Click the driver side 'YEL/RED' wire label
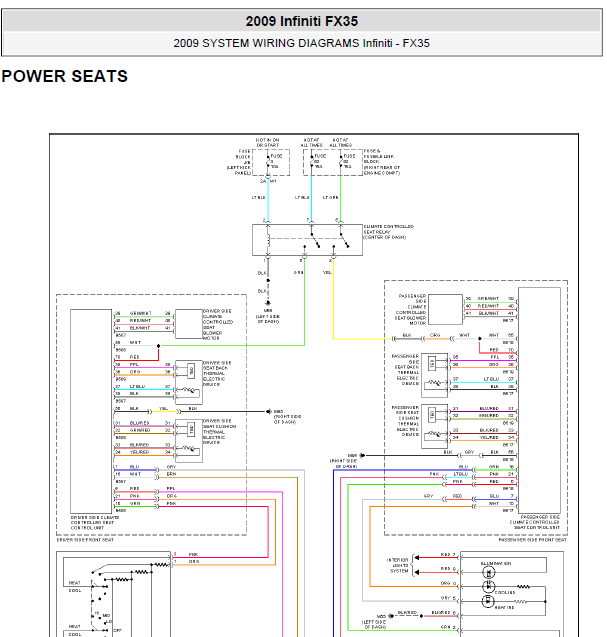This screenshot has width=607, height=637. pos(139,452)
